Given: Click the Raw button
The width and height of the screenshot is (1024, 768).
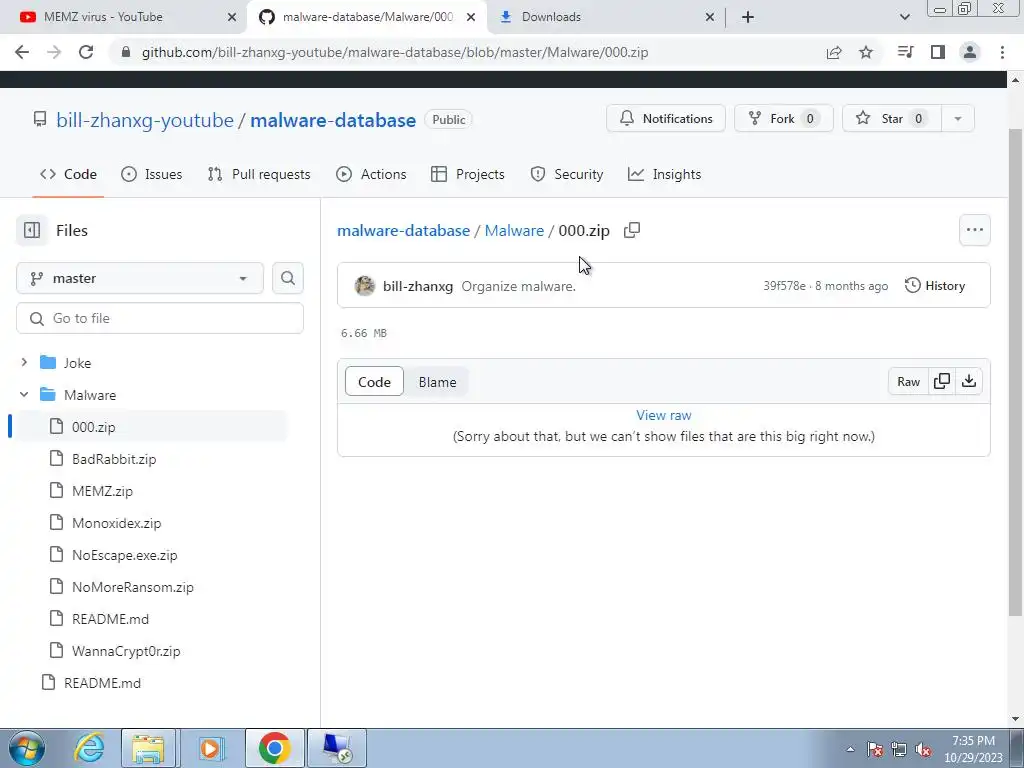Looking at the screenshot, I should pos(908,381).
